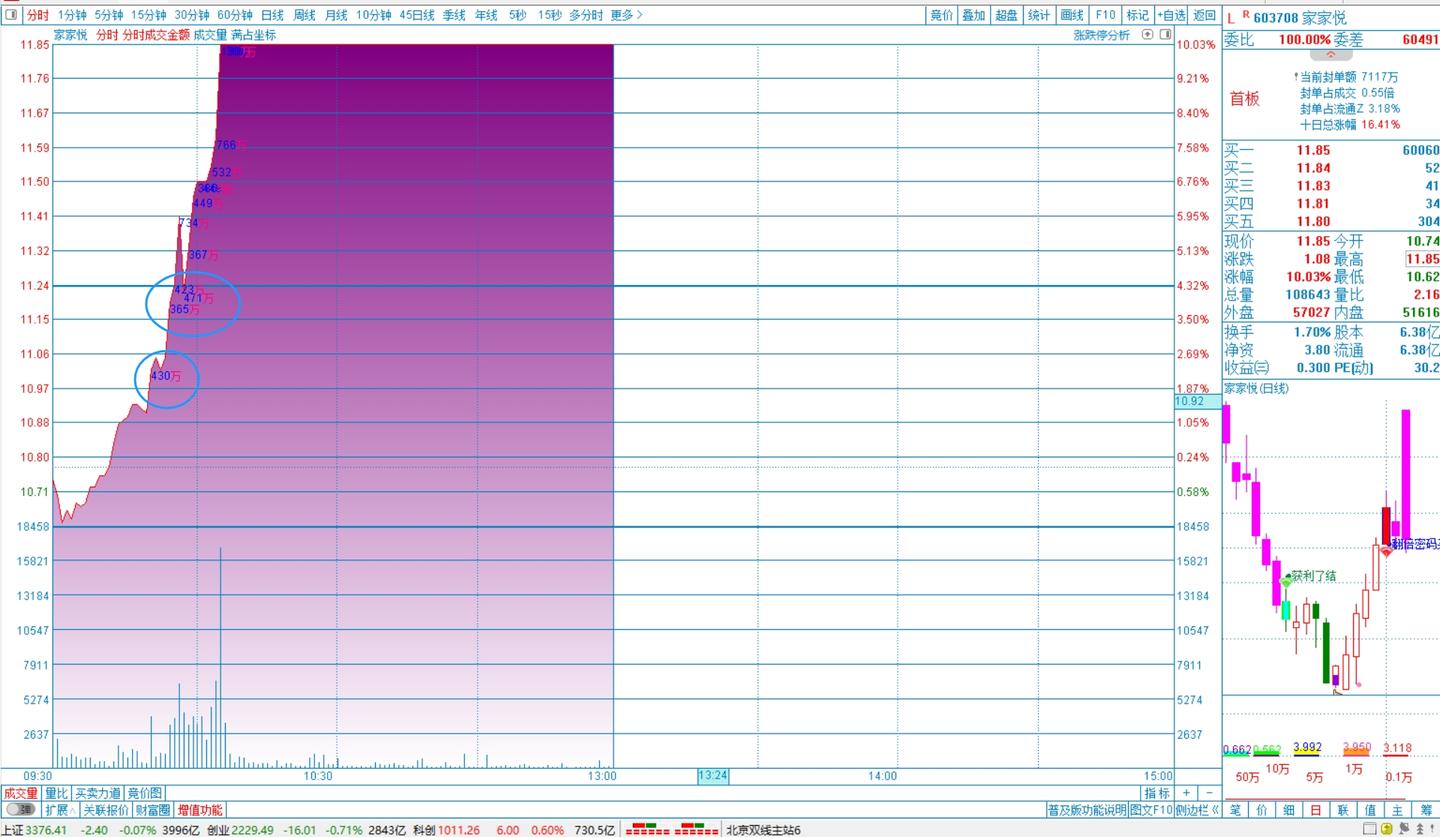Select the 成交量 indicator tab
This screenshot has height=837, width=1440.
pos(21,793)
